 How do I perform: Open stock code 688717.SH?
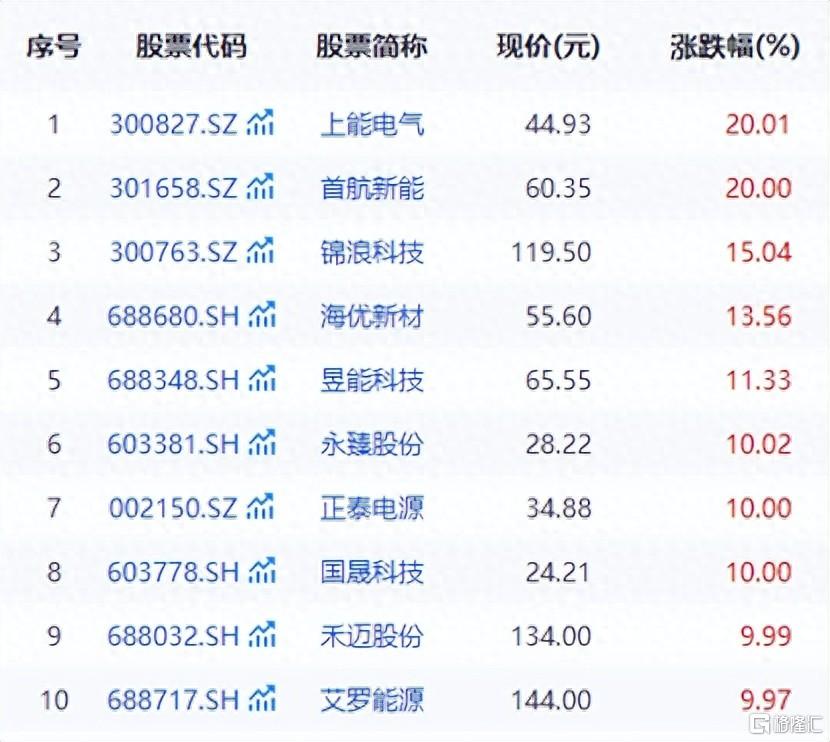(174, 700)
